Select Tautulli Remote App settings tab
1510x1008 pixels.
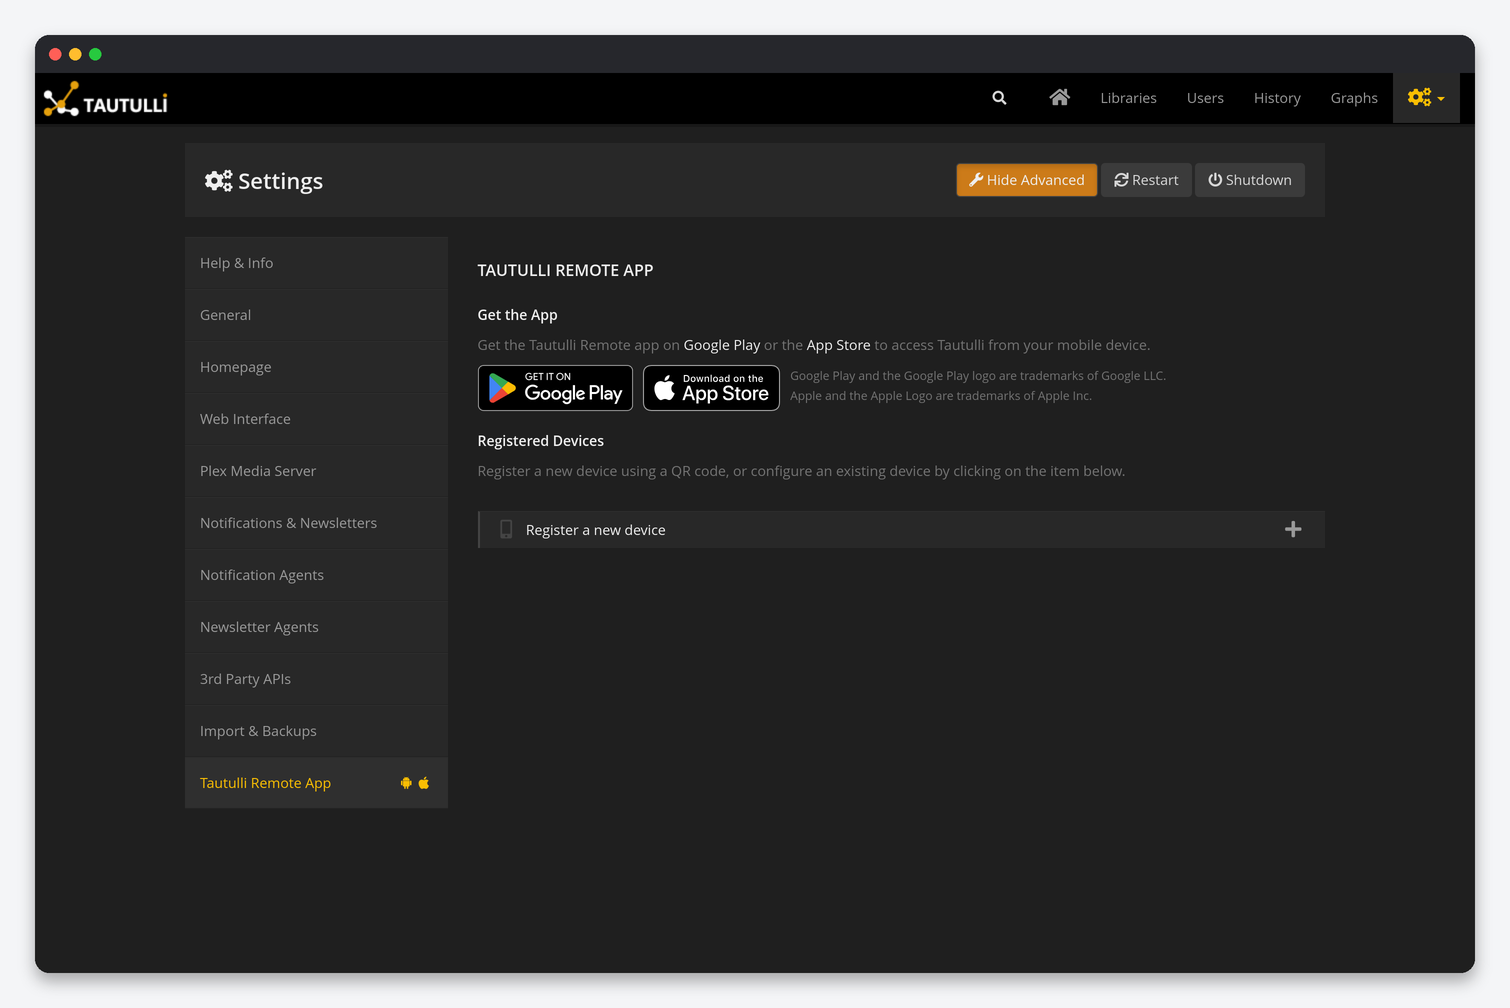[316, 783]
